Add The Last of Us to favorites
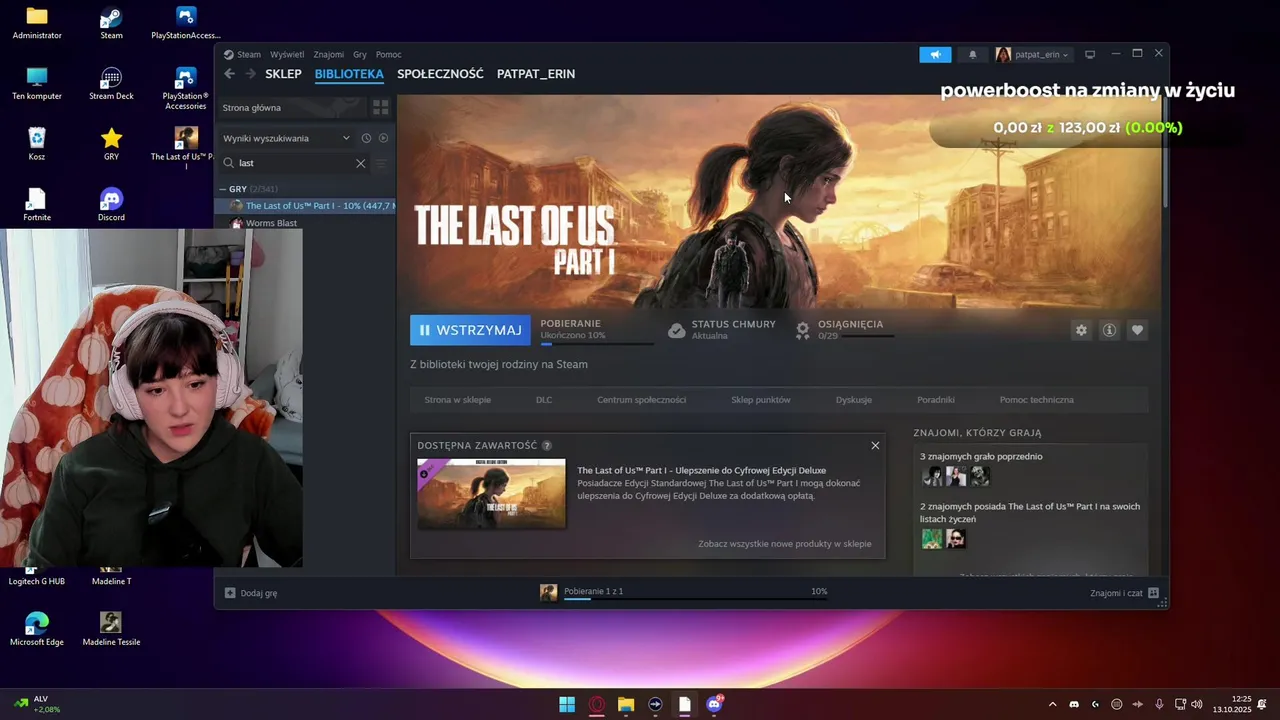Screen dimensions: 1280x720 [x=1137, y=330]
